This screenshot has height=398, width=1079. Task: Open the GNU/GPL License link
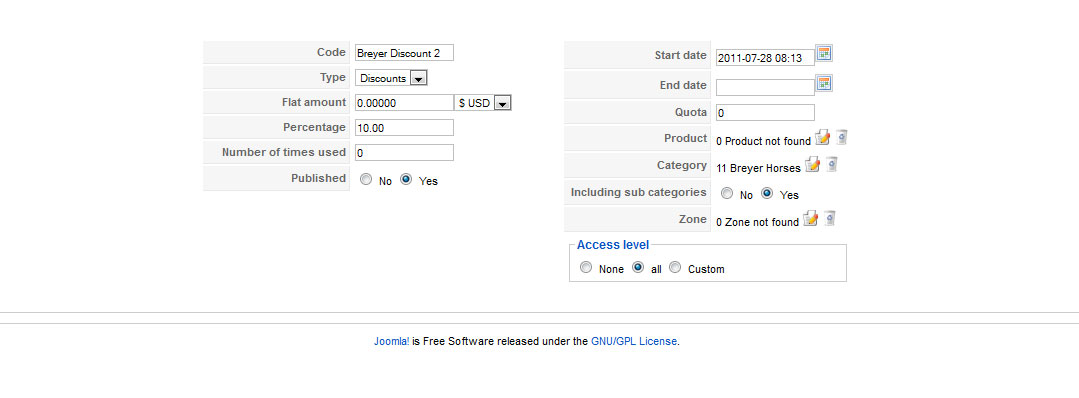[x=634, y=341]
